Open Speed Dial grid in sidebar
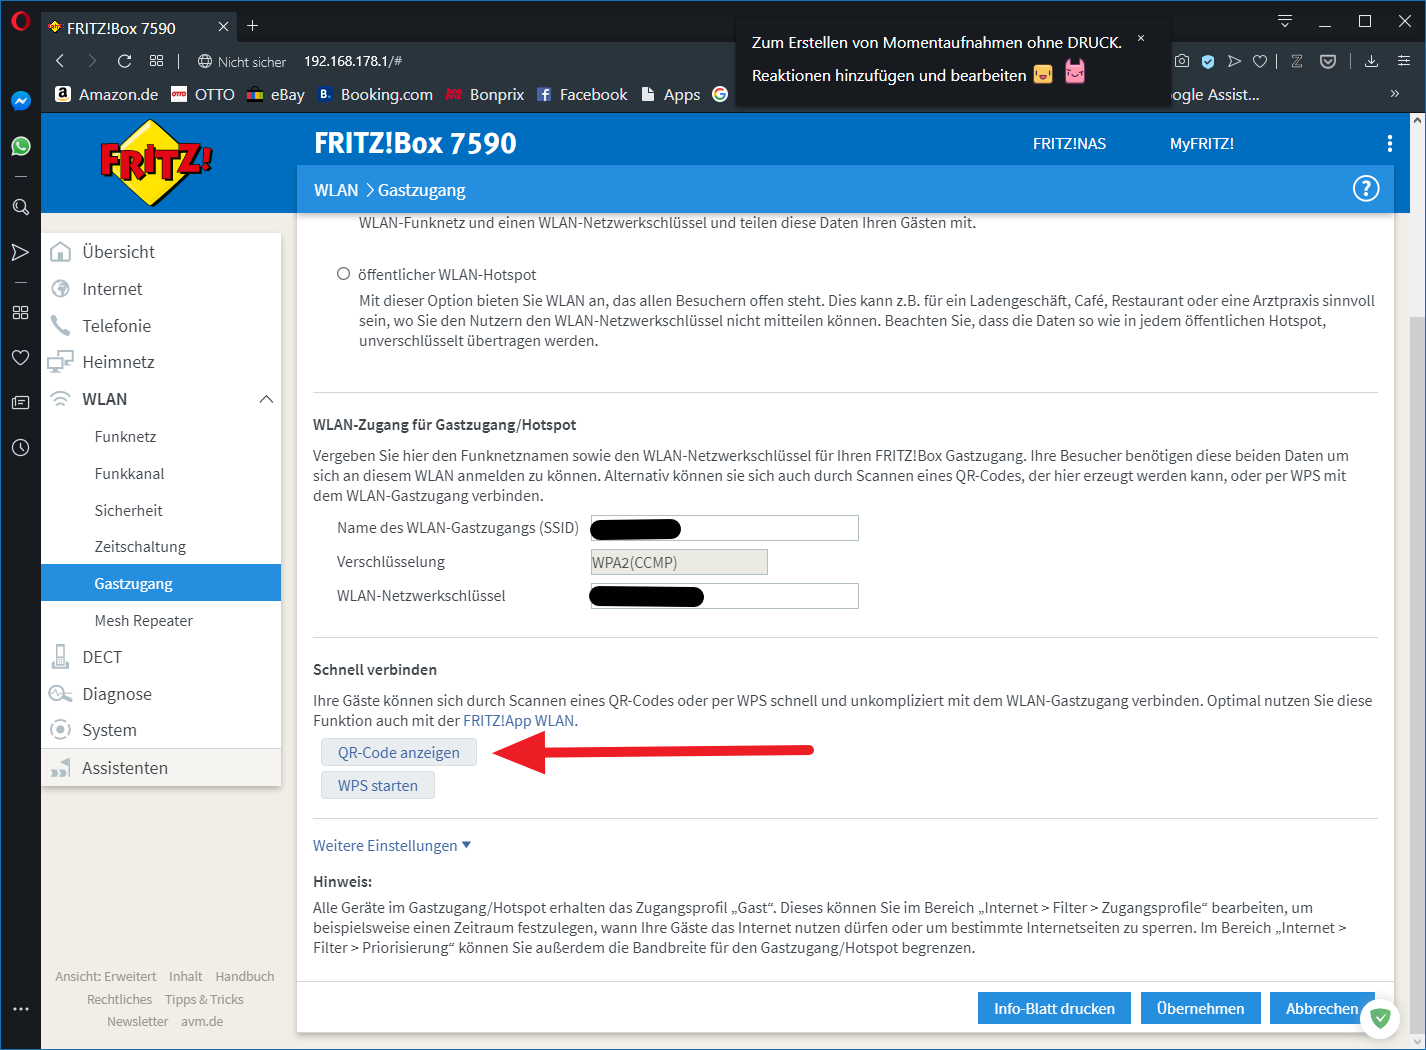The image size is (1426, 1050). point(20,312)
